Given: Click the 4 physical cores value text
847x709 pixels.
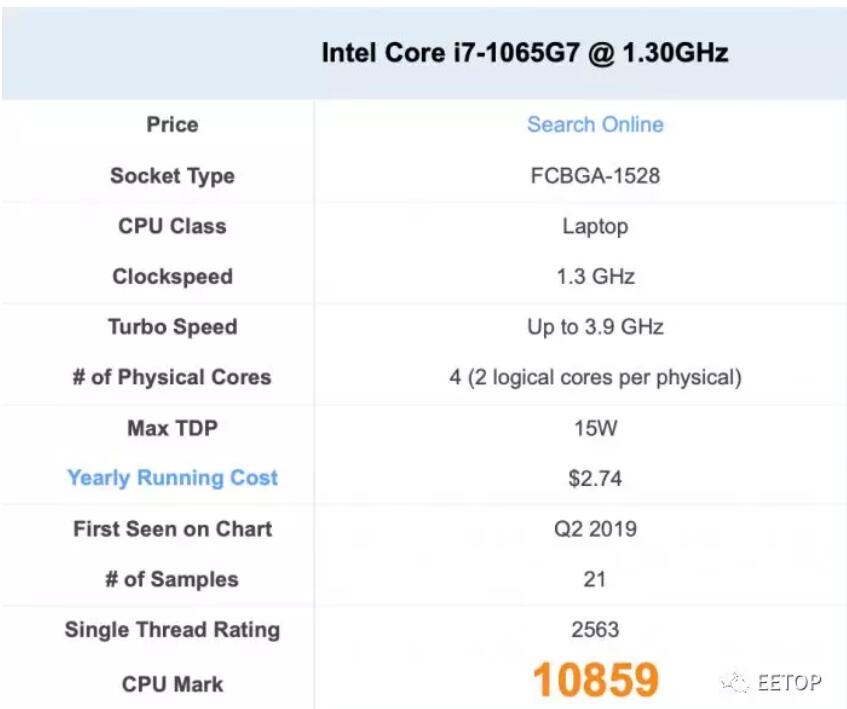Looking at the screenshot, I should click(595, 378).
